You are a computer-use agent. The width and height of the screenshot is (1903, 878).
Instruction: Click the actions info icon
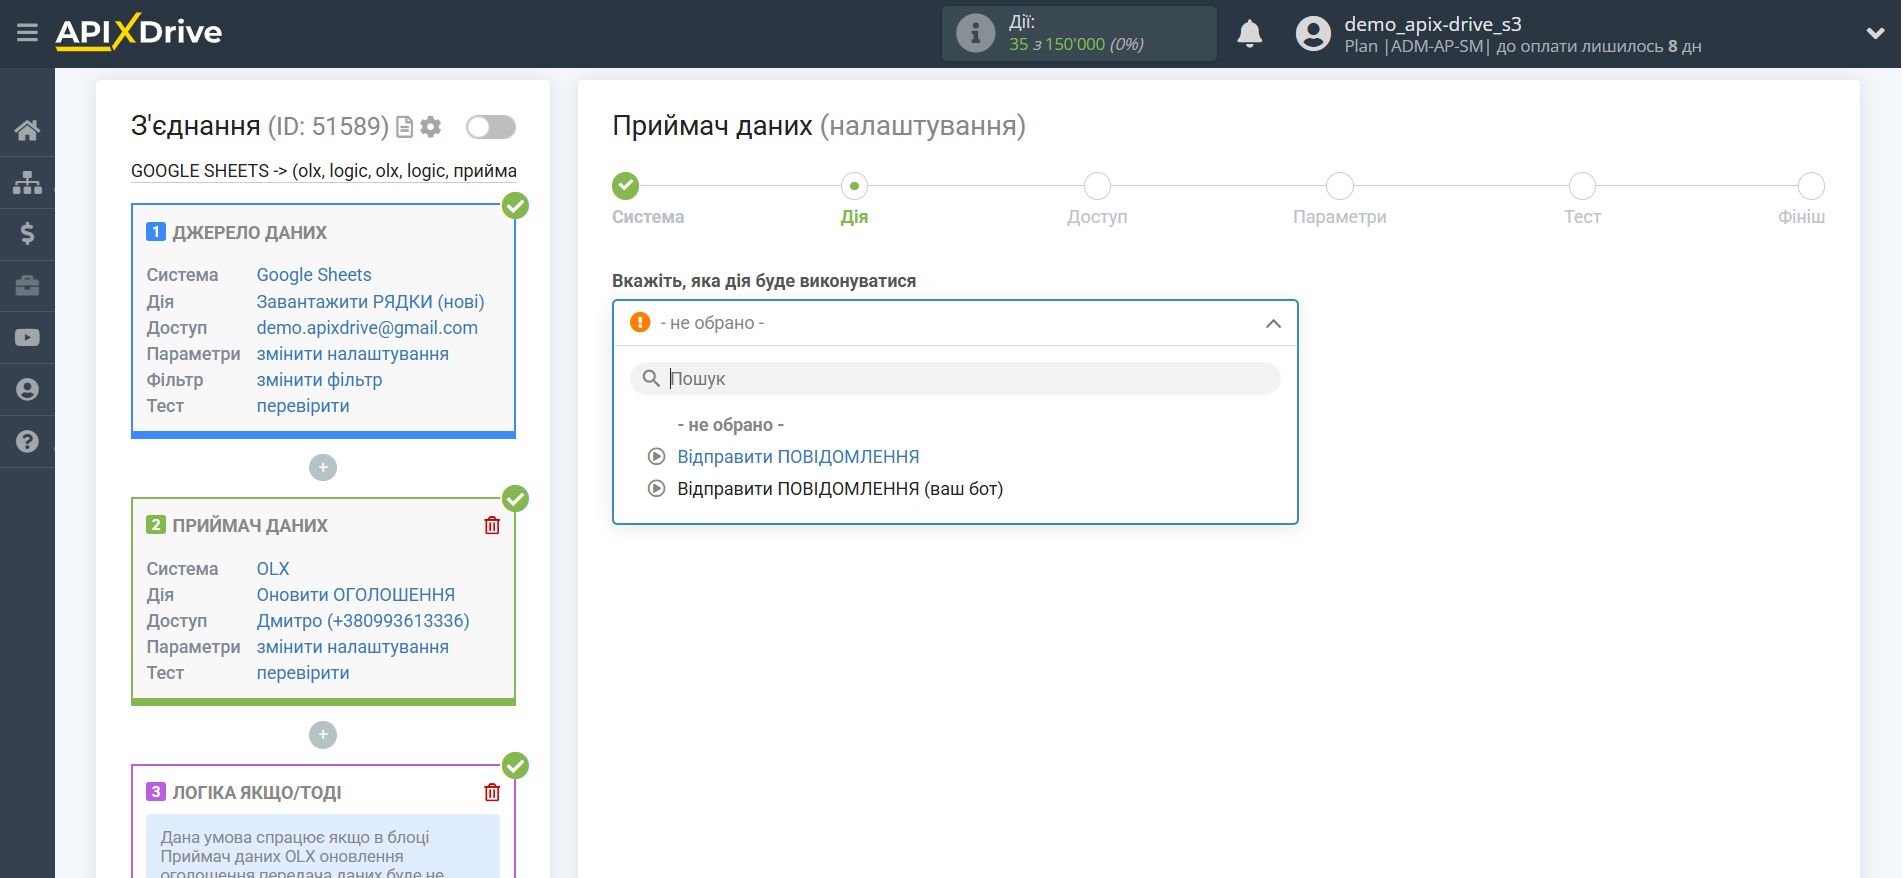click(x=975, y=33)
